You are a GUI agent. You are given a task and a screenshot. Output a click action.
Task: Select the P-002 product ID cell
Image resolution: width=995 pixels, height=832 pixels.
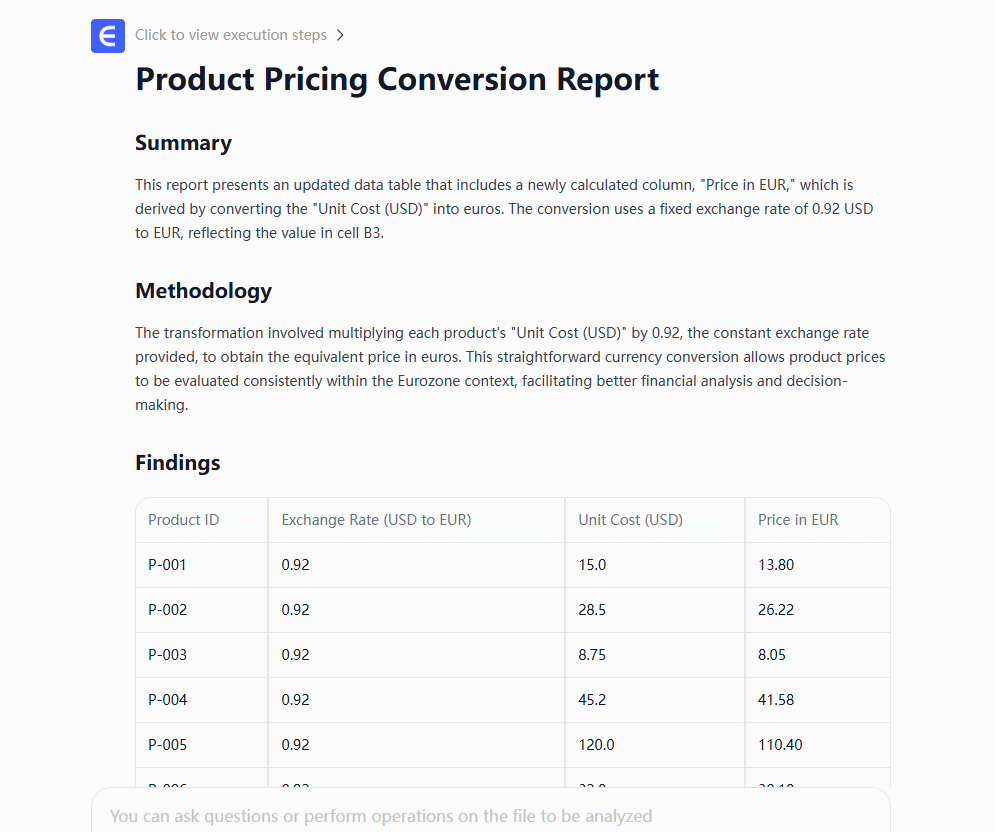[x=167, y=610]
